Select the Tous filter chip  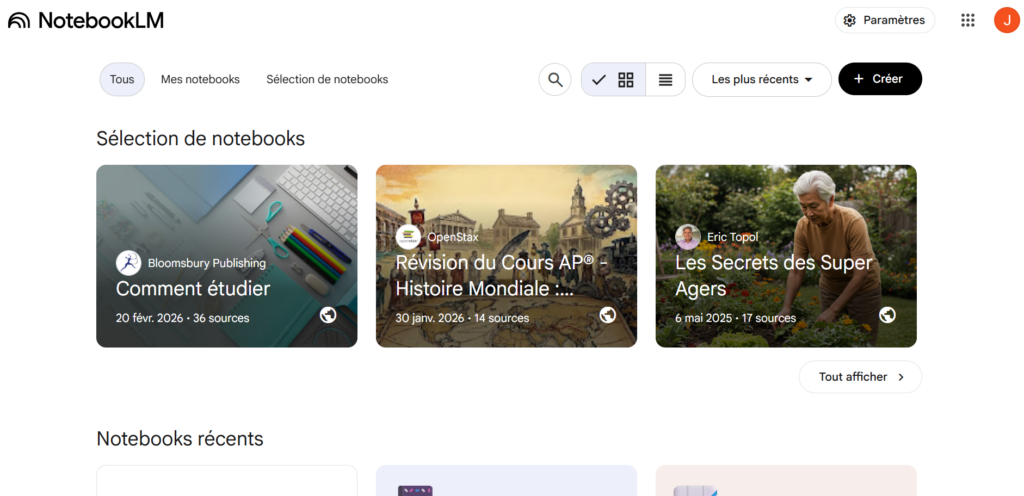[x=122, y=79]
